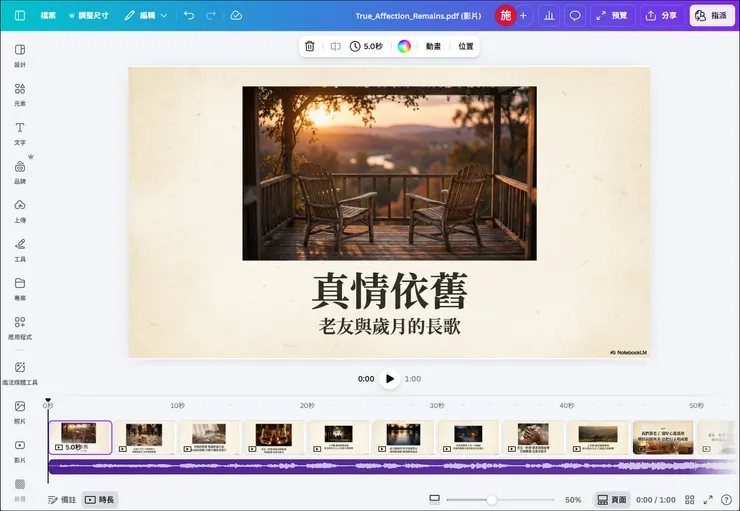Select the purple audio waveform track
This screenshot has height=511, width=740.
(392, 467)
